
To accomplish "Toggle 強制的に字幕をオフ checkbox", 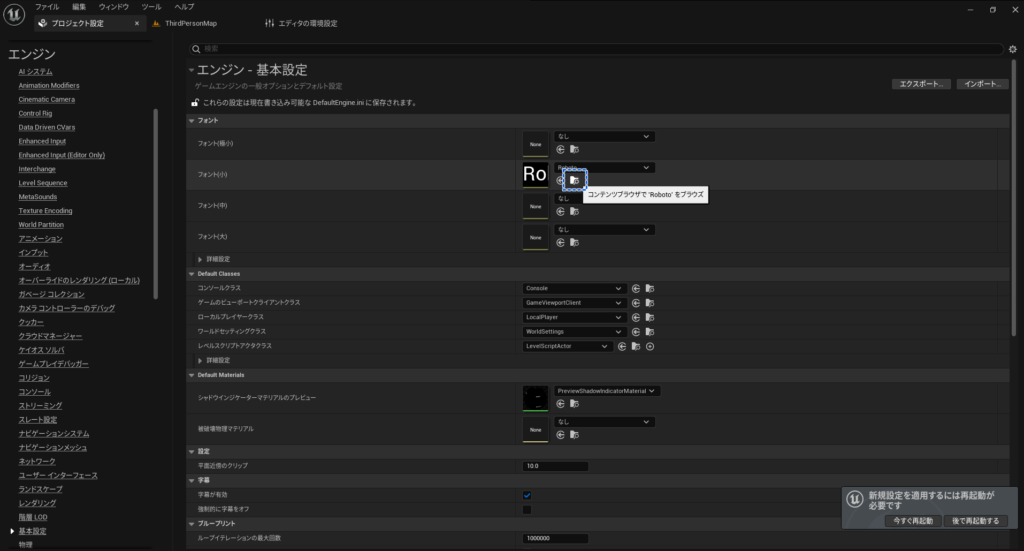I will pos(527,509).
